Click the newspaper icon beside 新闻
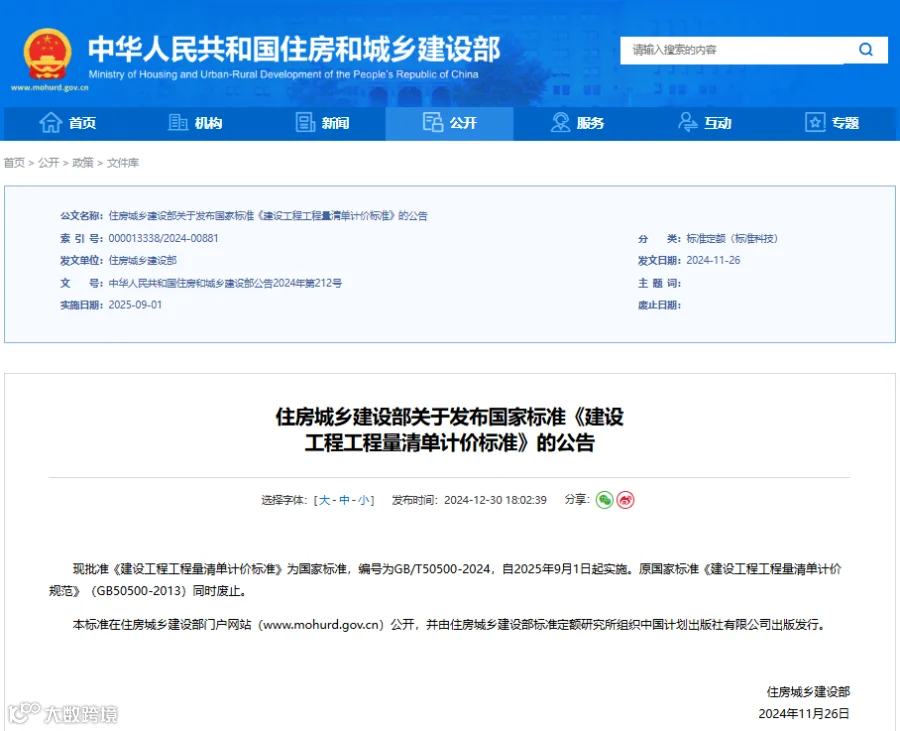The image size is (900, 731). [305, 122]
